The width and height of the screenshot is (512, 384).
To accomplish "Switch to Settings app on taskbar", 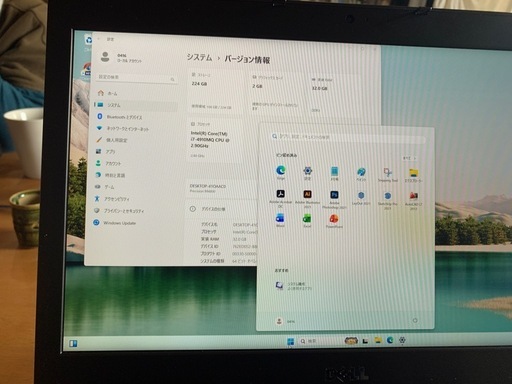I will pyautogui.click(x=402, y=340).
